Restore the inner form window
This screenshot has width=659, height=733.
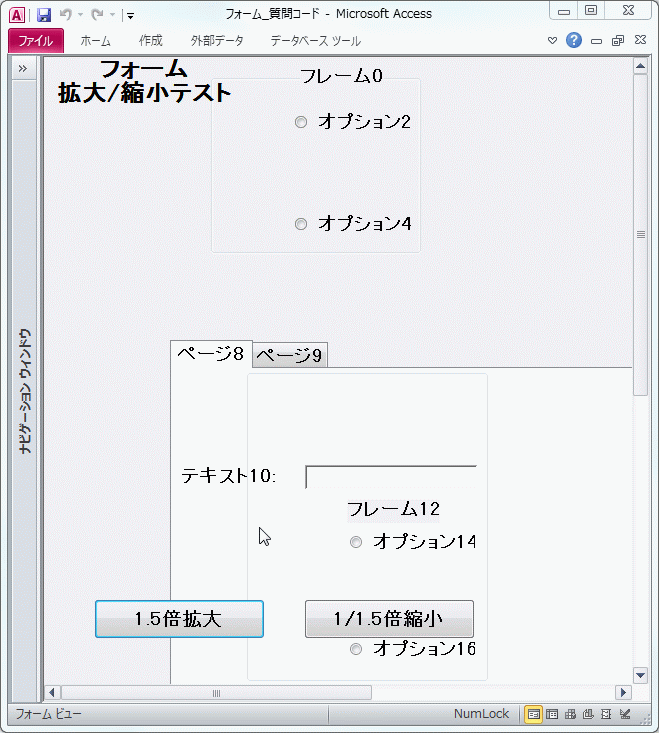(618, 41)
